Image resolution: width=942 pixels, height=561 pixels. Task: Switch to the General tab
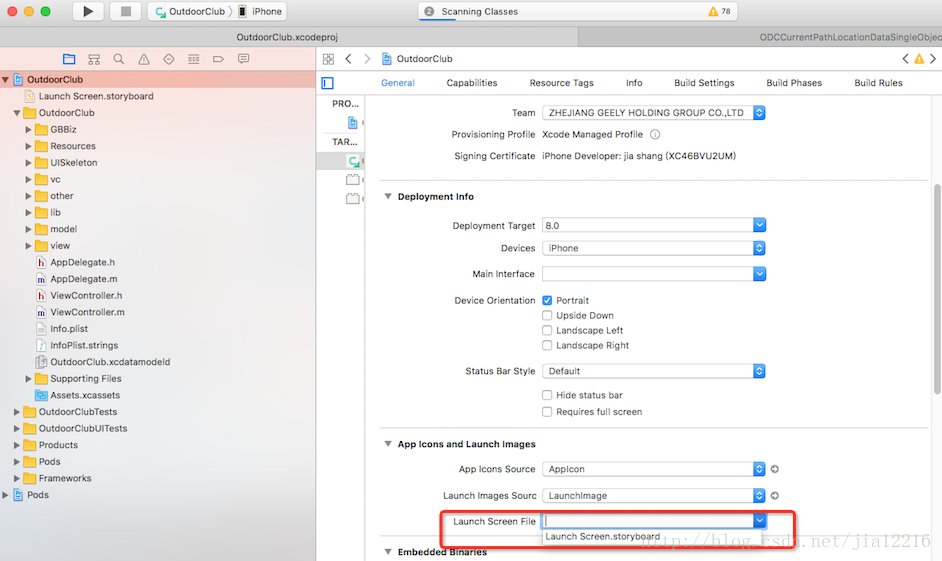(398, 83)
